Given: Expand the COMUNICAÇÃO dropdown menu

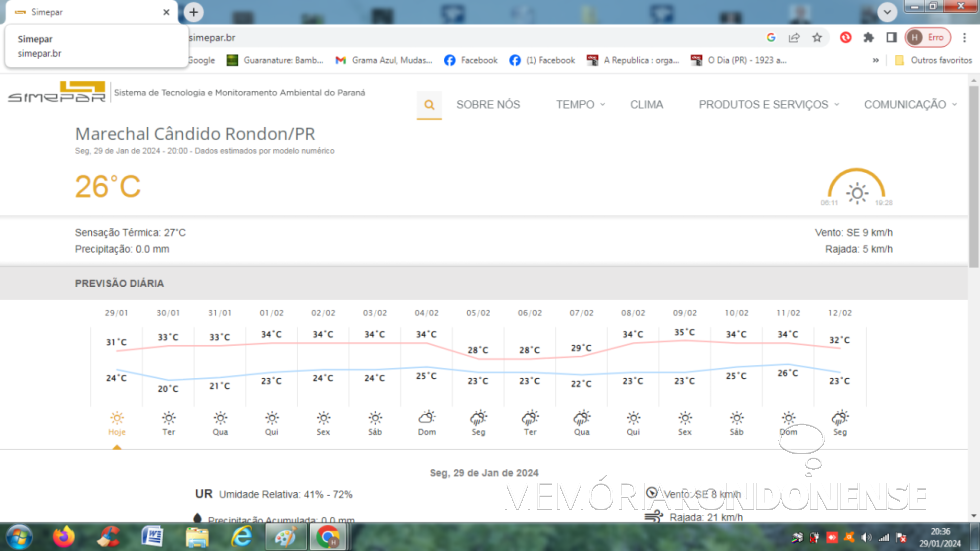Looking at the screenshot, I should tap(910, 105).
